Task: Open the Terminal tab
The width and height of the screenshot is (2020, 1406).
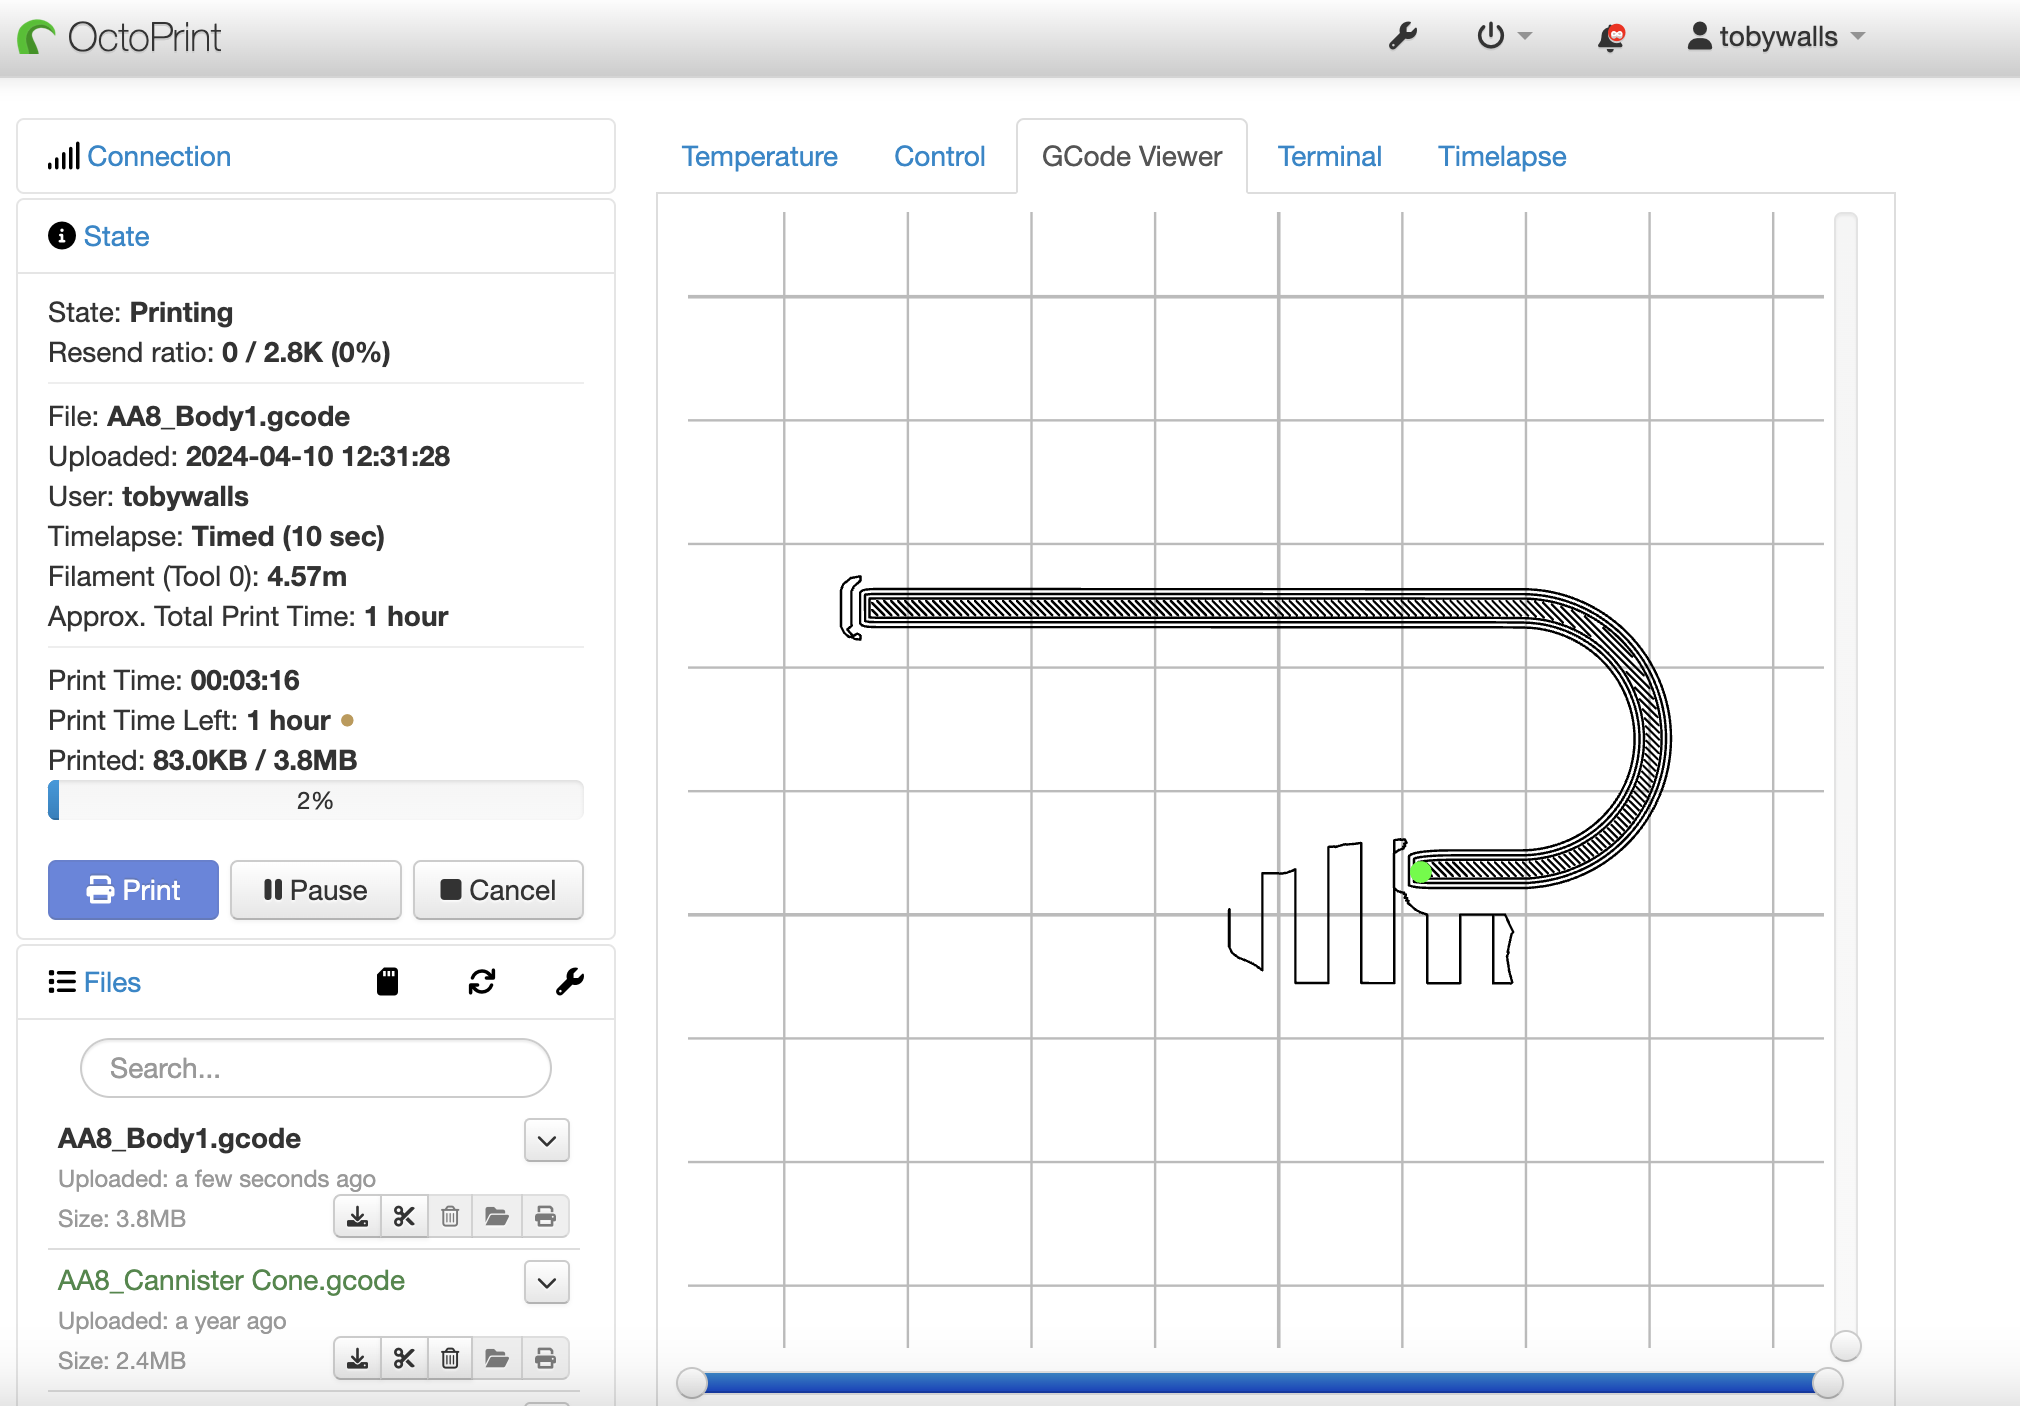Action: point(1329,156)
